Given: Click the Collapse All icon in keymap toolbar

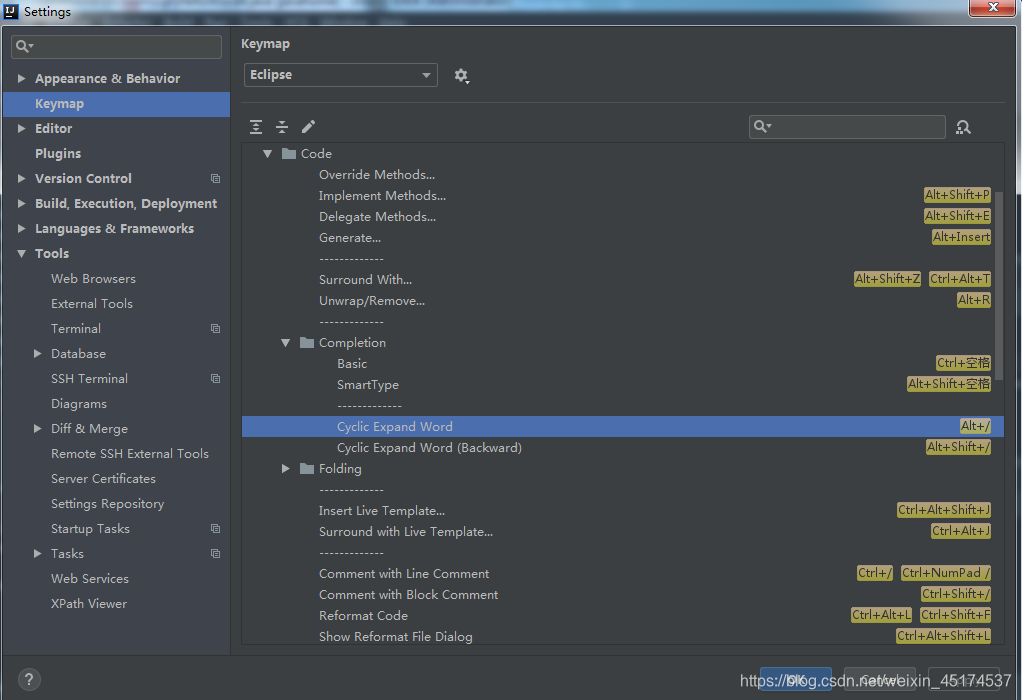Looking at the screenshot, I should click(x=282, y=127).
